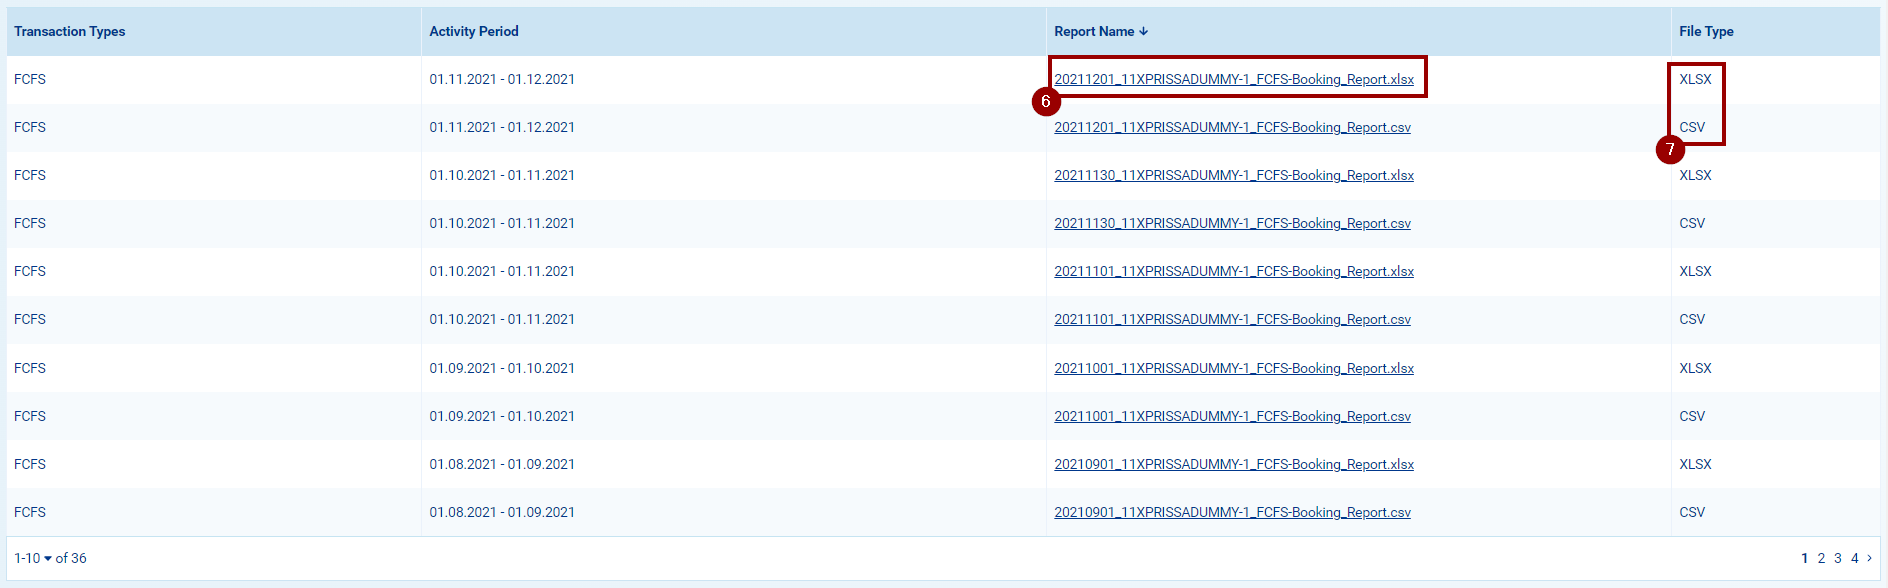The height and width of the screenshot is (588, 1888).
Task: Go to page 2 of results
Action: 1821,558
